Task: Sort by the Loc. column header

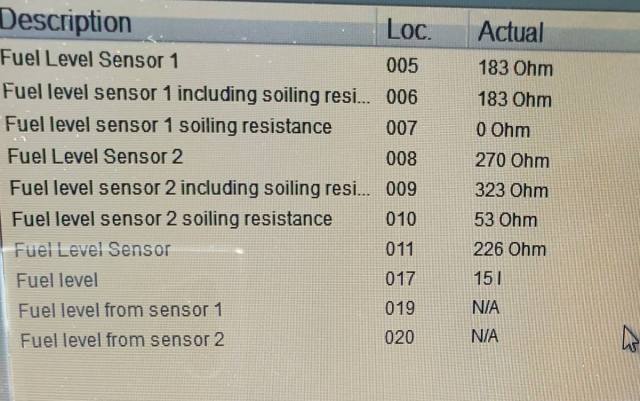Action: [x=408, y=29]
